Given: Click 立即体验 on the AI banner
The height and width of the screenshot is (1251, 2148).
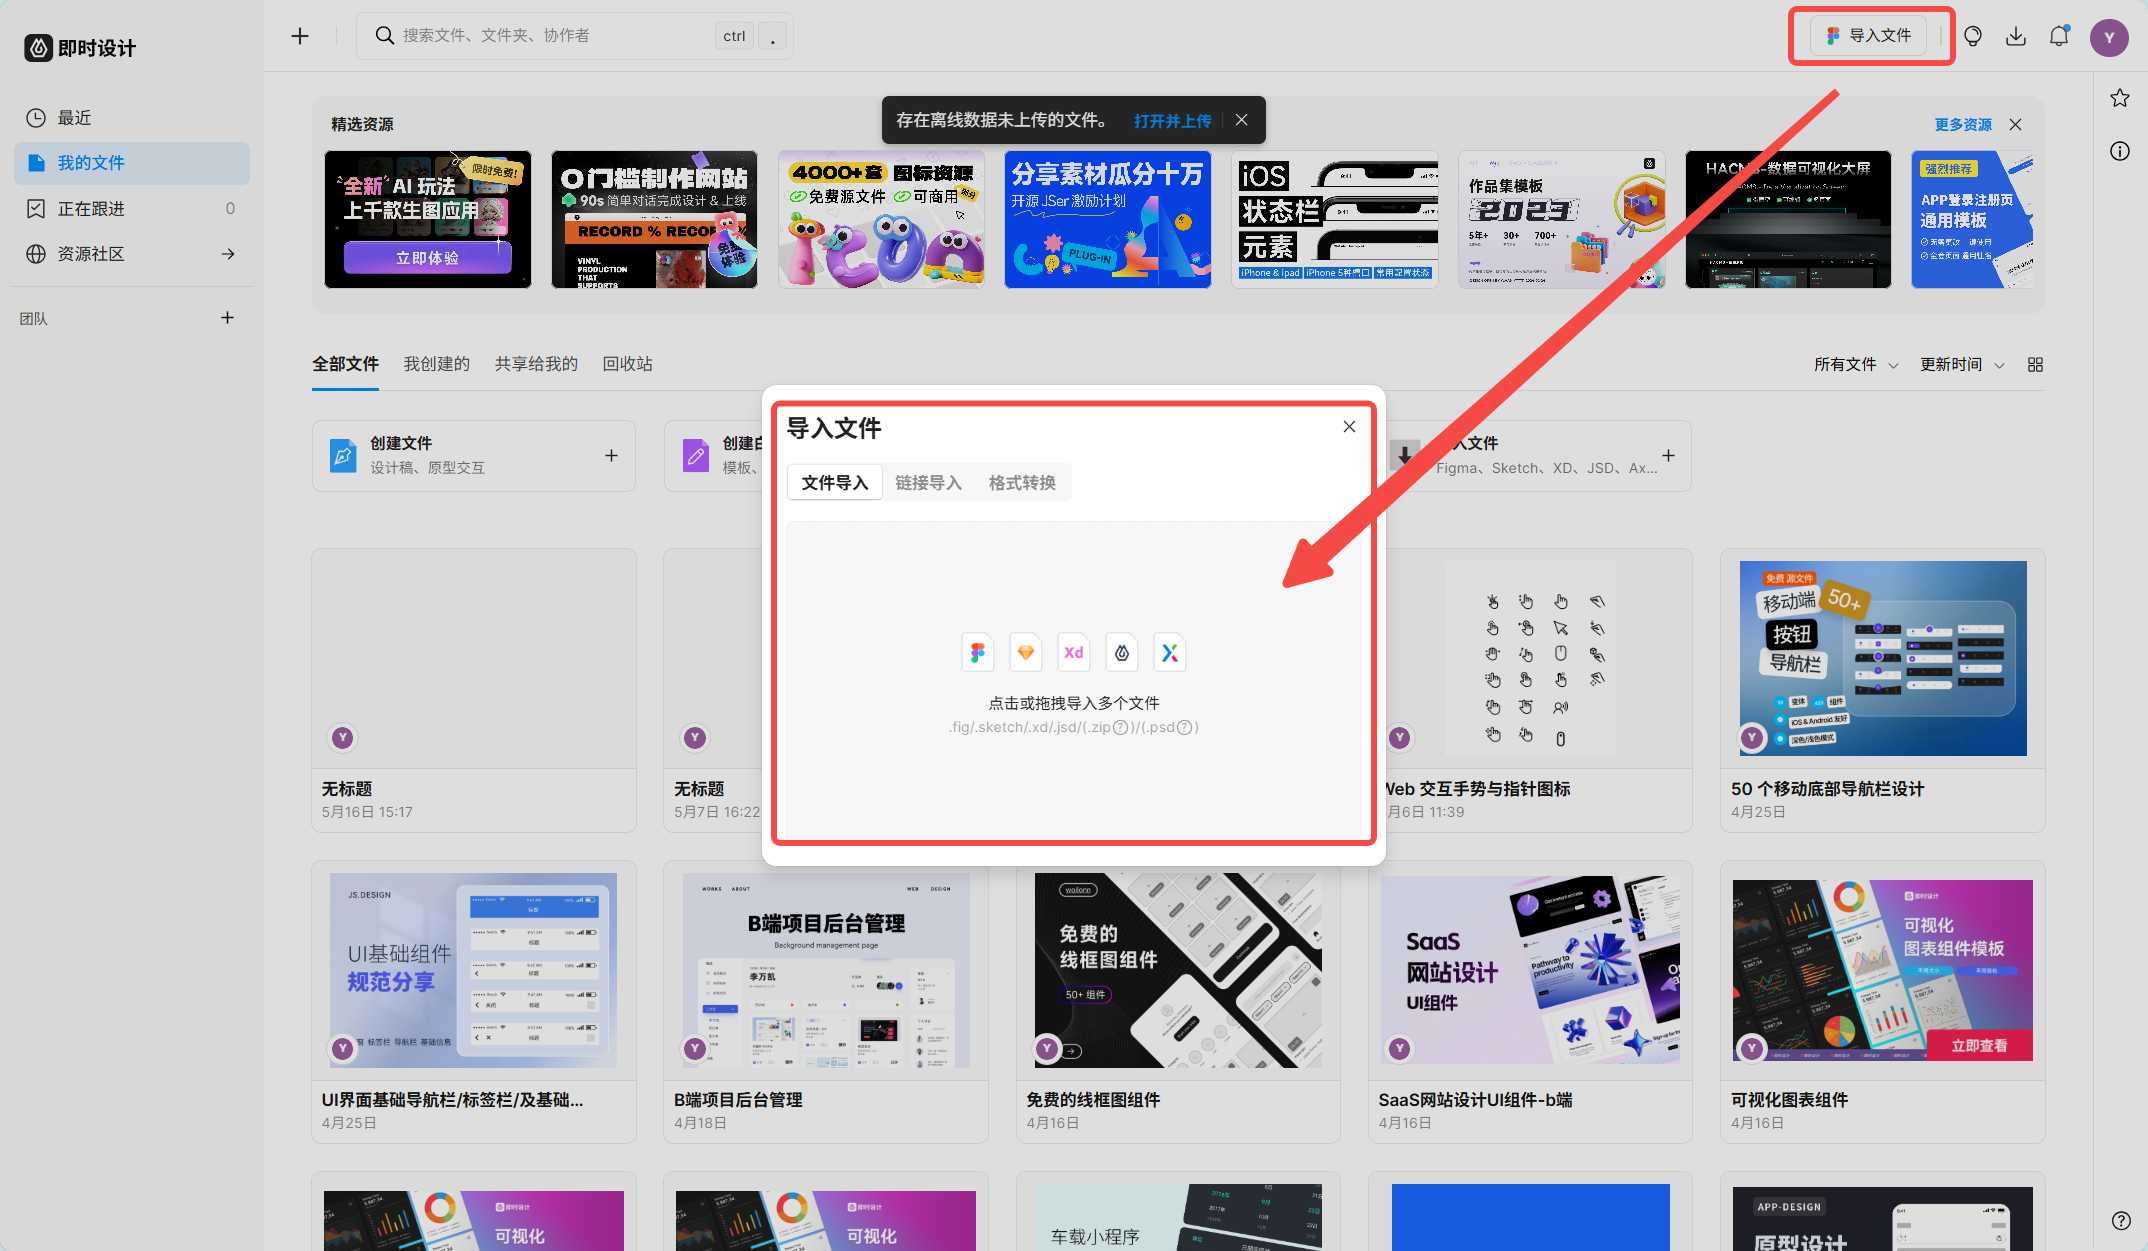Looking at the screenshot, I should (428, 258).
